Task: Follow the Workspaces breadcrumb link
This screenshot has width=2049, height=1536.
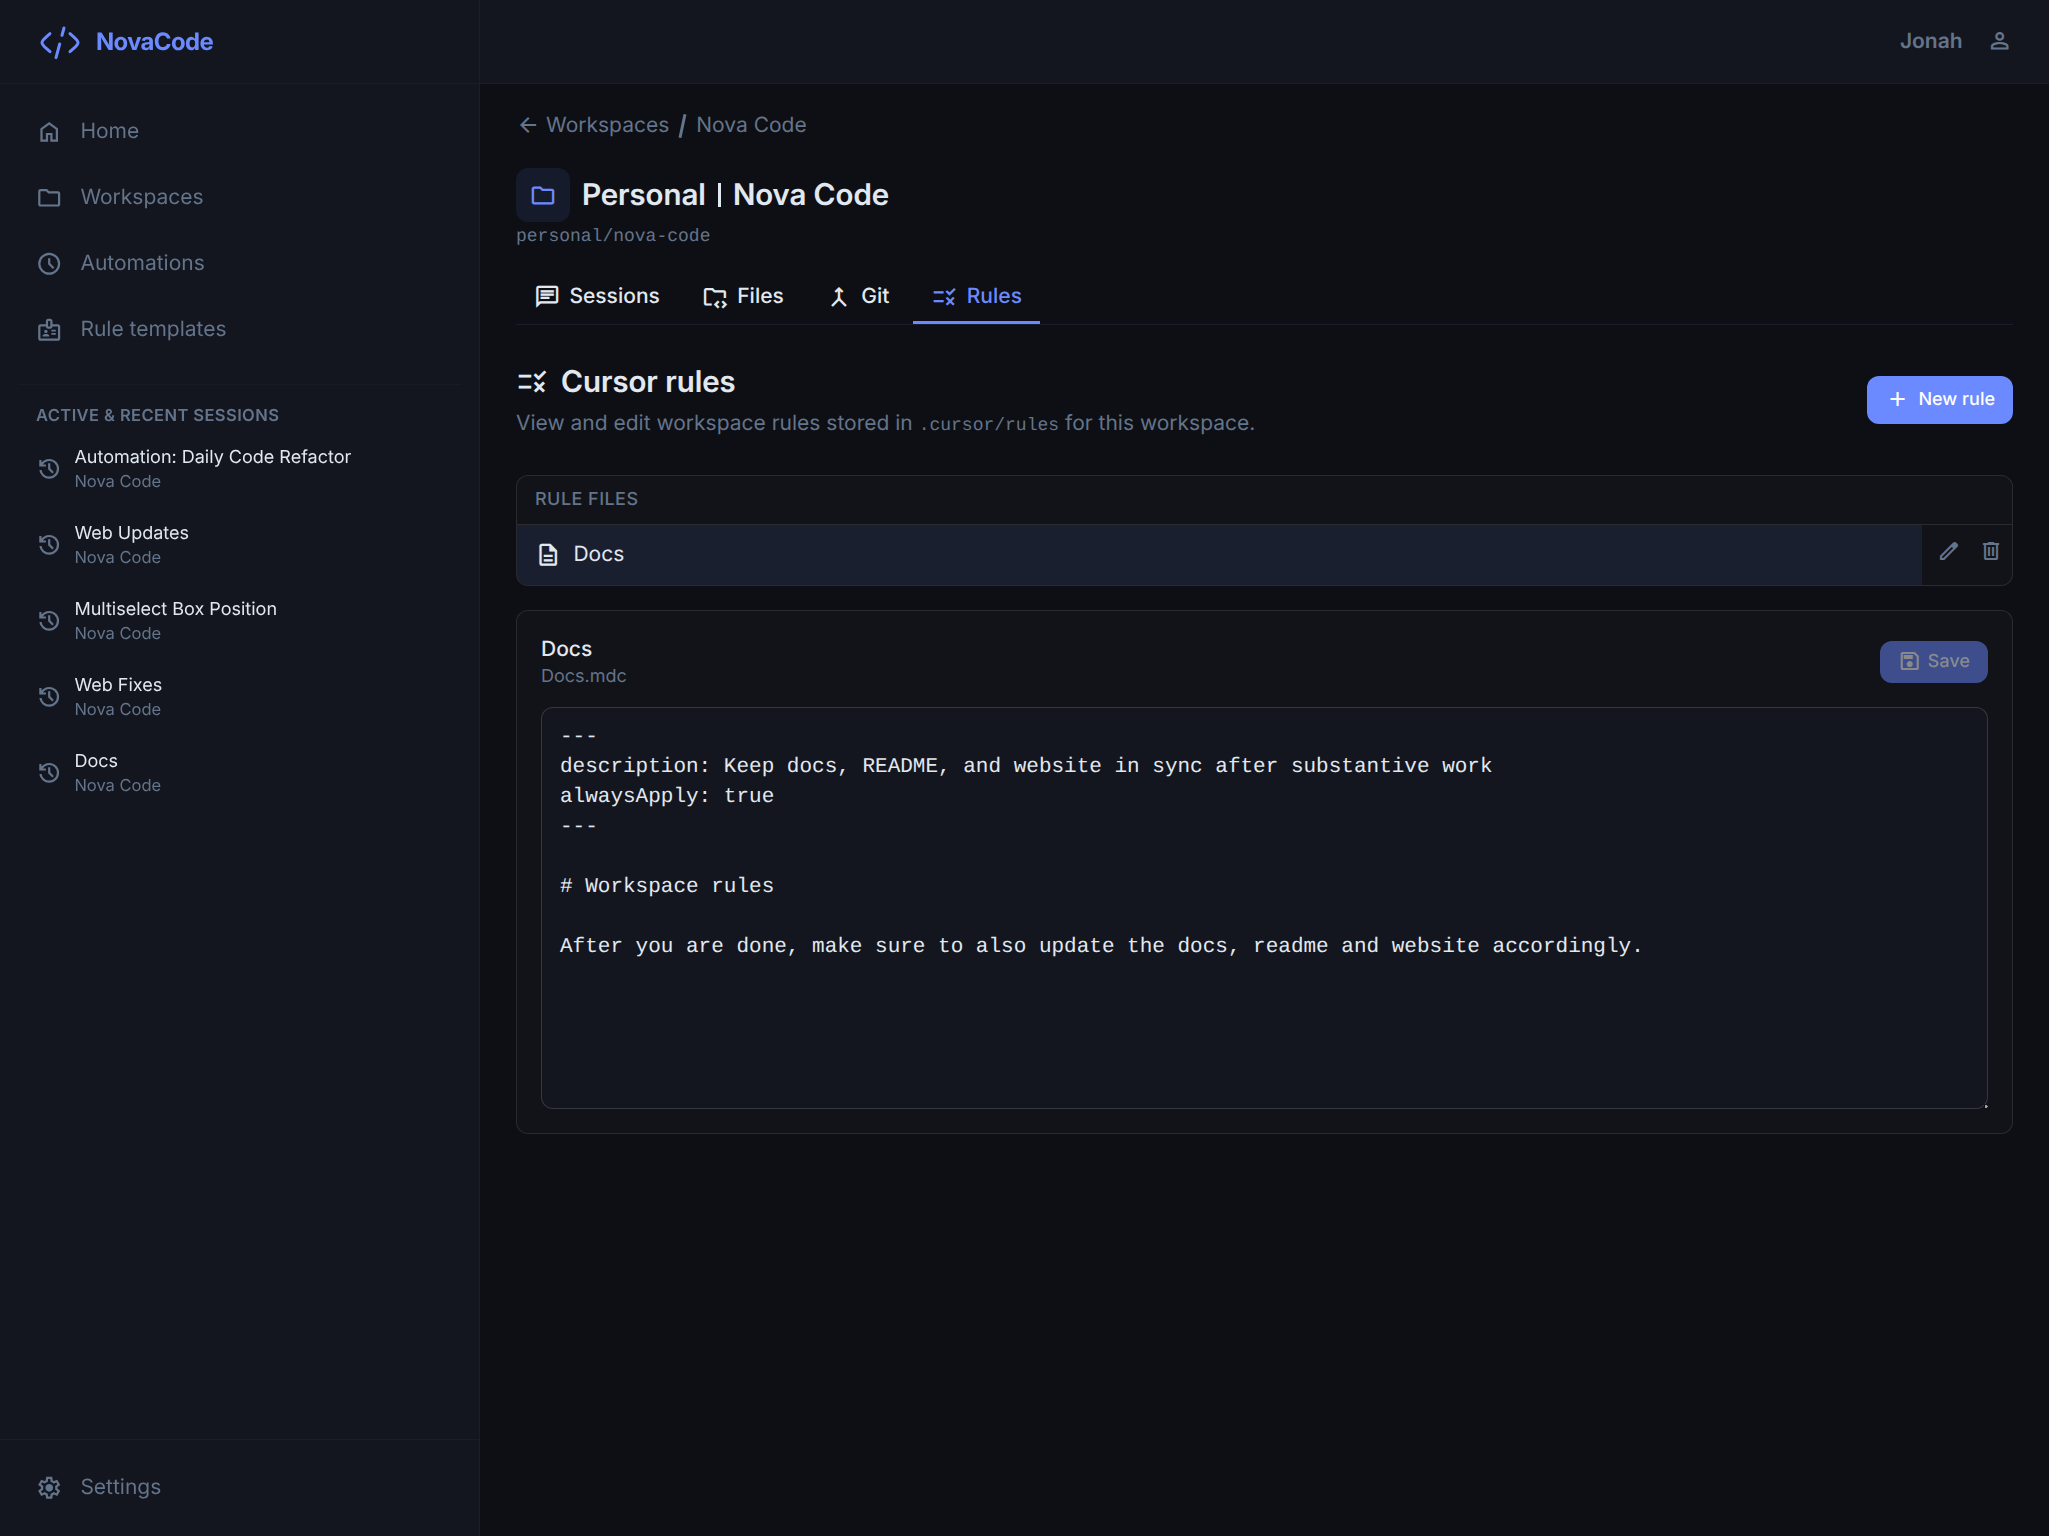Action: click(607, 125)
